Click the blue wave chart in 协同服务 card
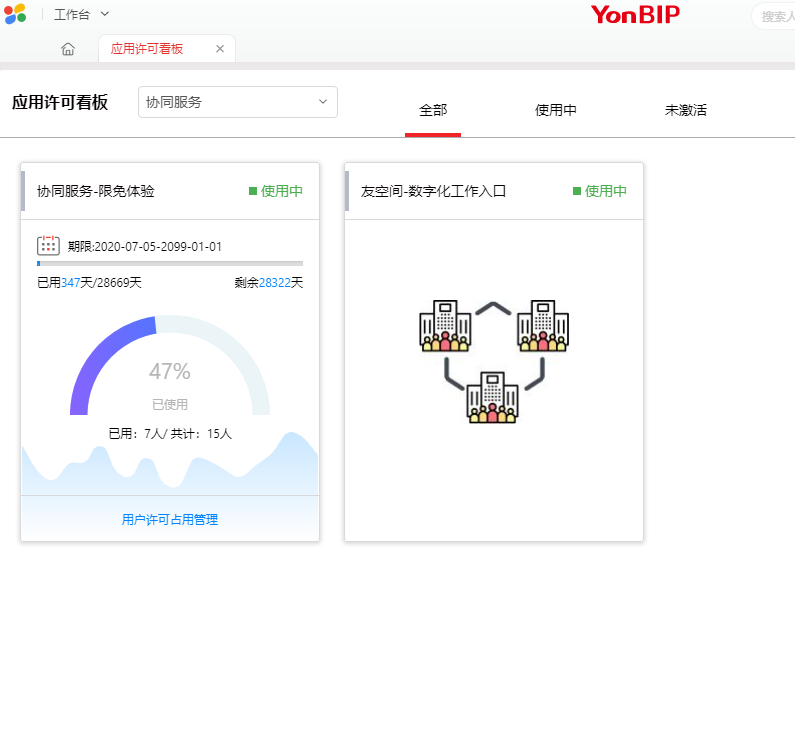Screen dimensions: 795x750 click(x=170, y=463)
